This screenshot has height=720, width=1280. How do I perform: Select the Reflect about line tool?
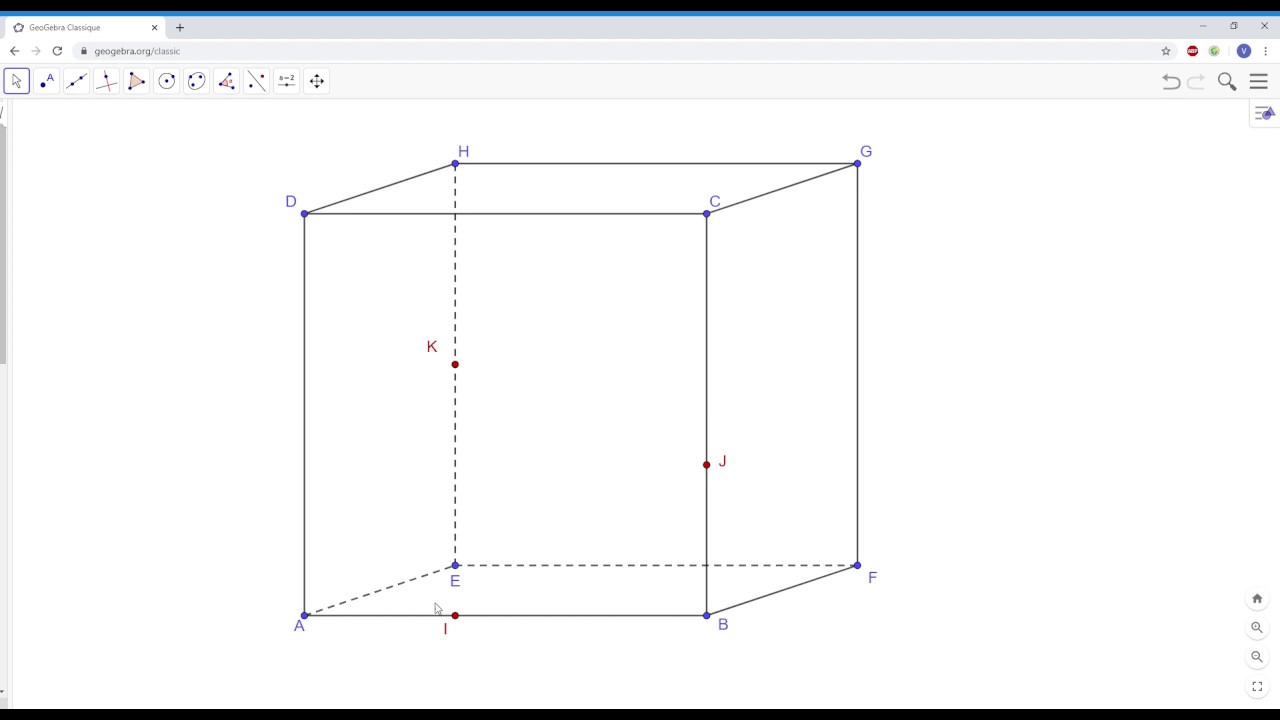[x=257, y=81]
